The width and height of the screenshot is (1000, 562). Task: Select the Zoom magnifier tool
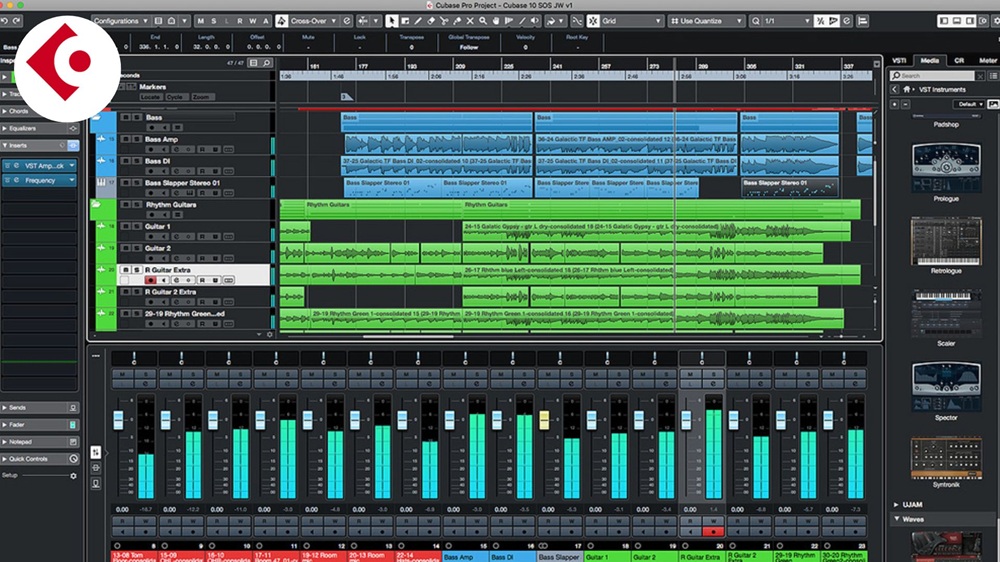click(483, 21)
